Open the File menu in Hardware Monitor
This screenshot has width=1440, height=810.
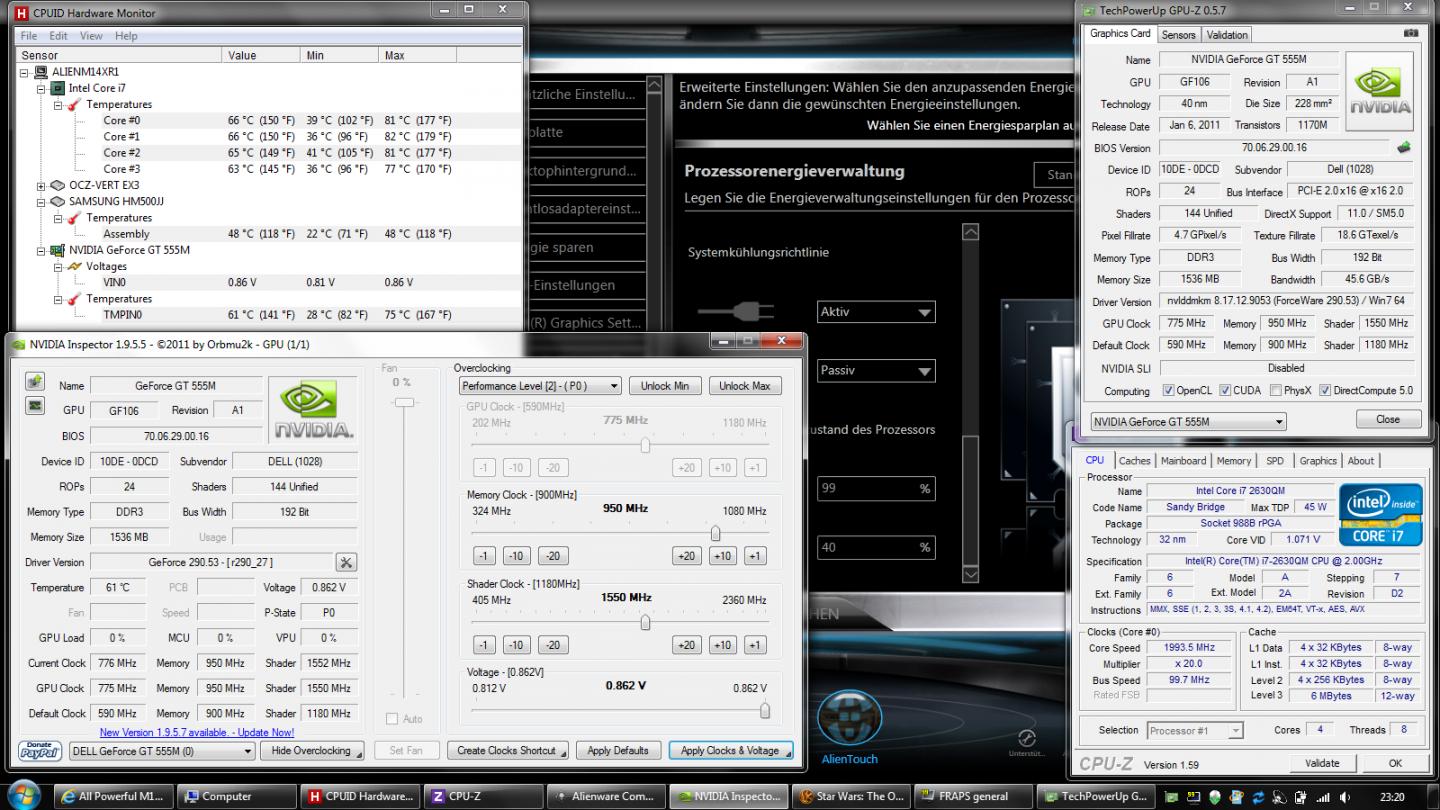[29, 36]
